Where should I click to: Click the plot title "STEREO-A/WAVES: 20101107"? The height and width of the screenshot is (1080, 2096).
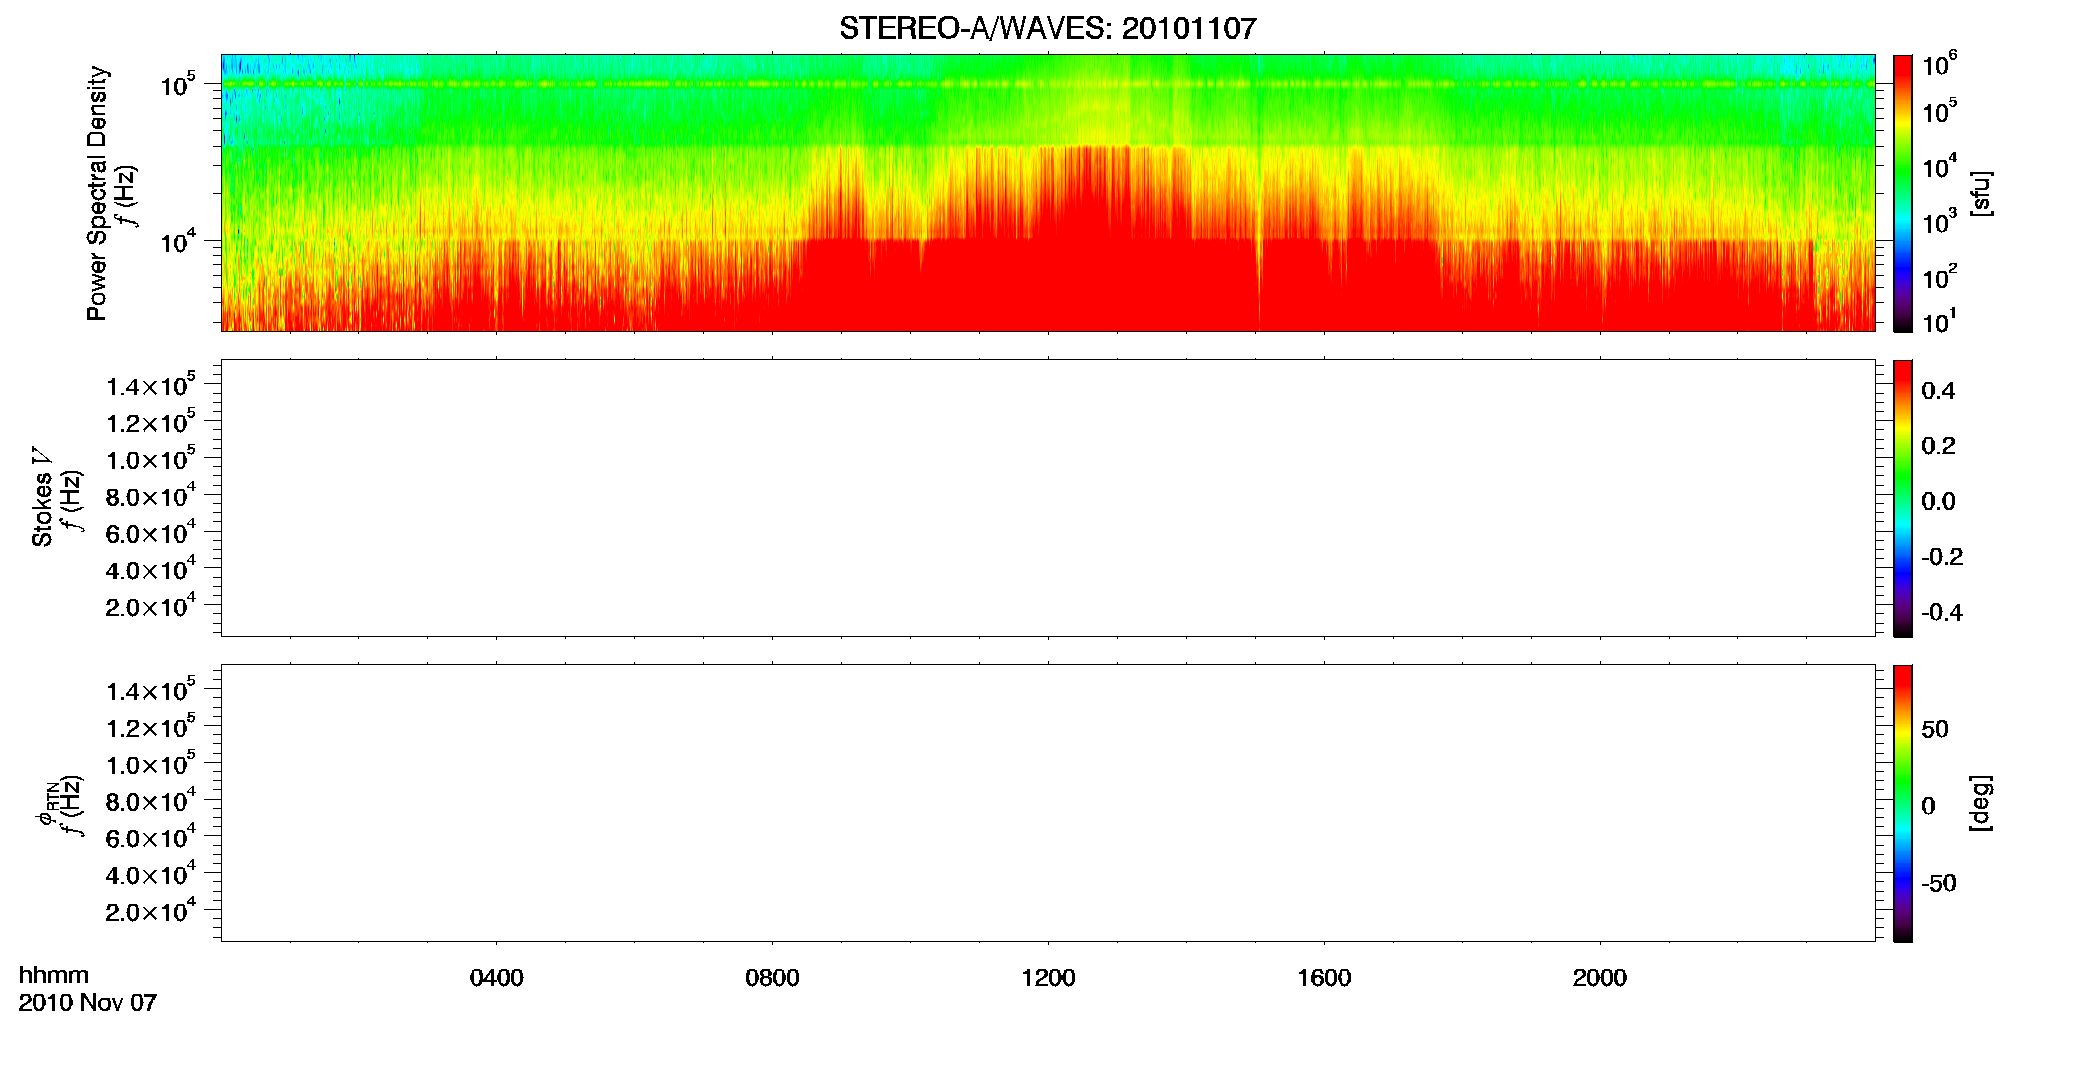click(x=1047, y=28)
